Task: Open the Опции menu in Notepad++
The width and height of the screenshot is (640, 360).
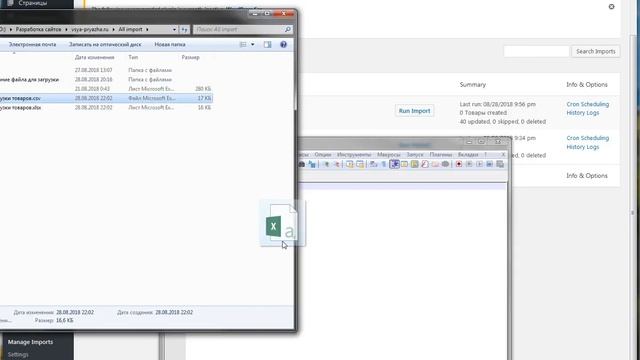Action: tap(323, 155)
